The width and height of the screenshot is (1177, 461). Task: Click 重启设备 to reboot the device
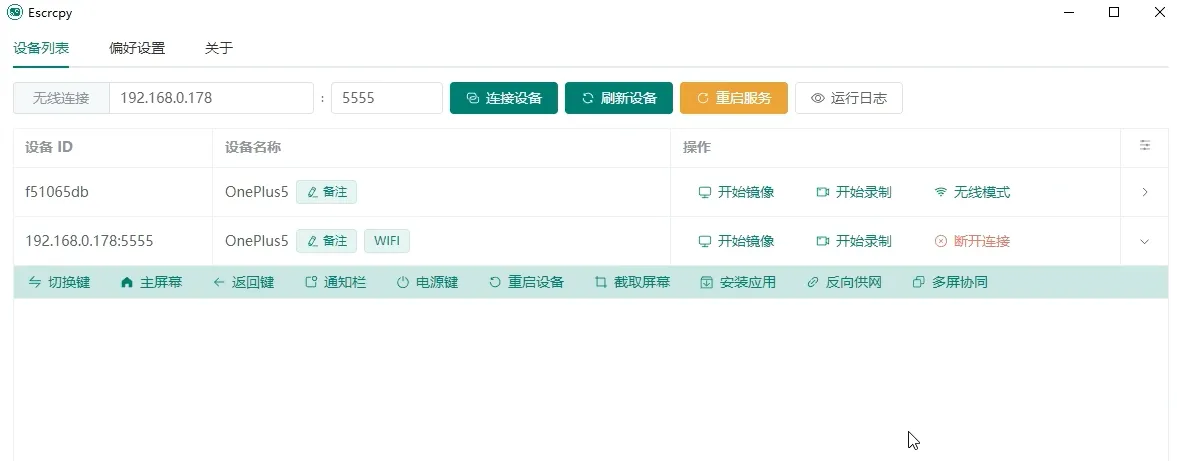tap(526, 282)
